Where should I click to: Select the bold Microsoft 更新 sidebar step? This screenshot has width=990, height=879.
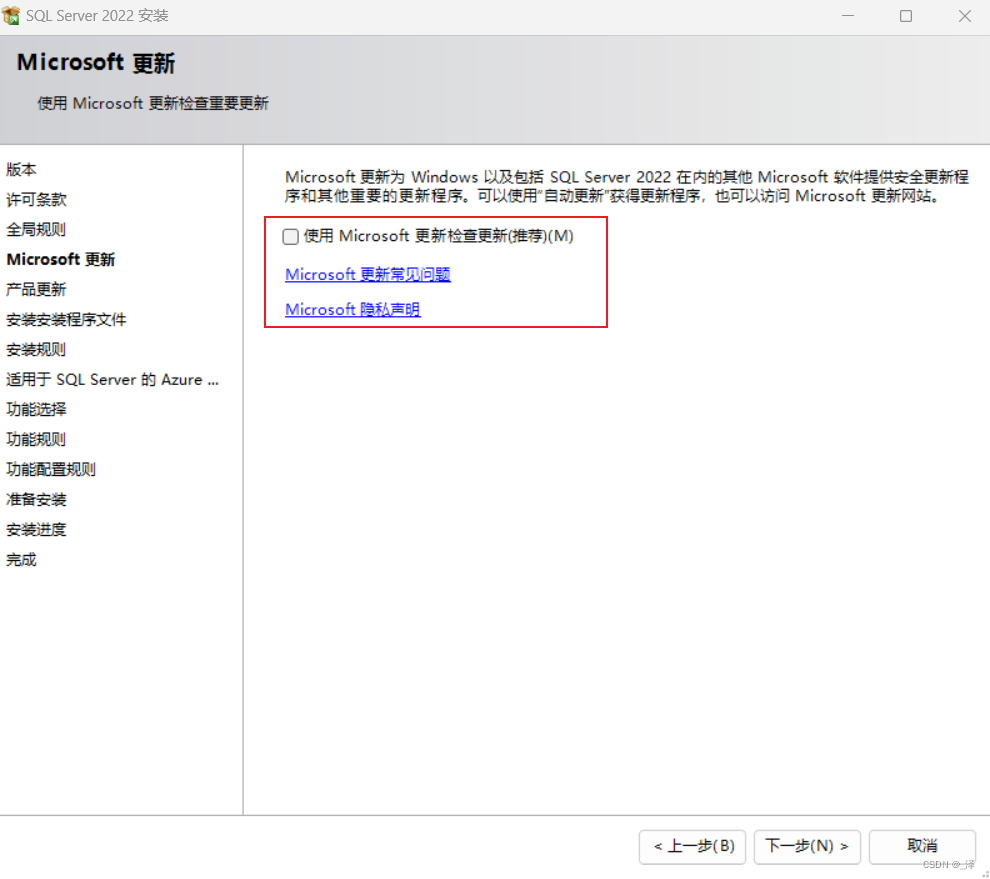click(61, 260)
